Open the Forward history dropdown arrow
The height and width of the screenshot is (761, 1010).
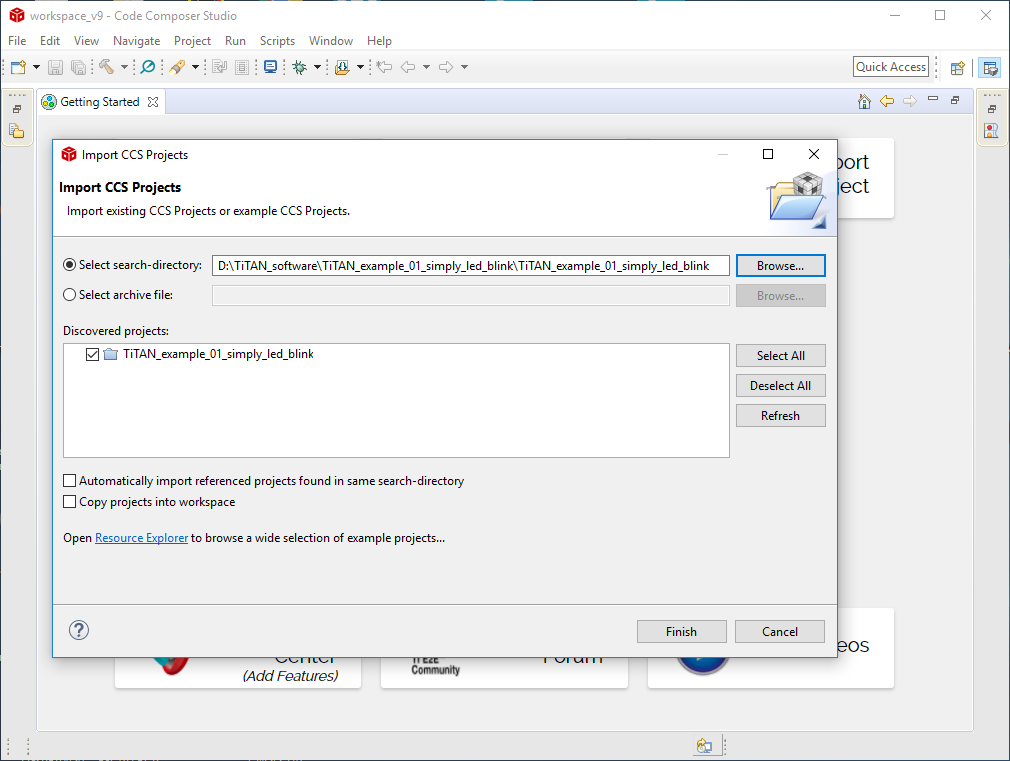tap(464, 67)
